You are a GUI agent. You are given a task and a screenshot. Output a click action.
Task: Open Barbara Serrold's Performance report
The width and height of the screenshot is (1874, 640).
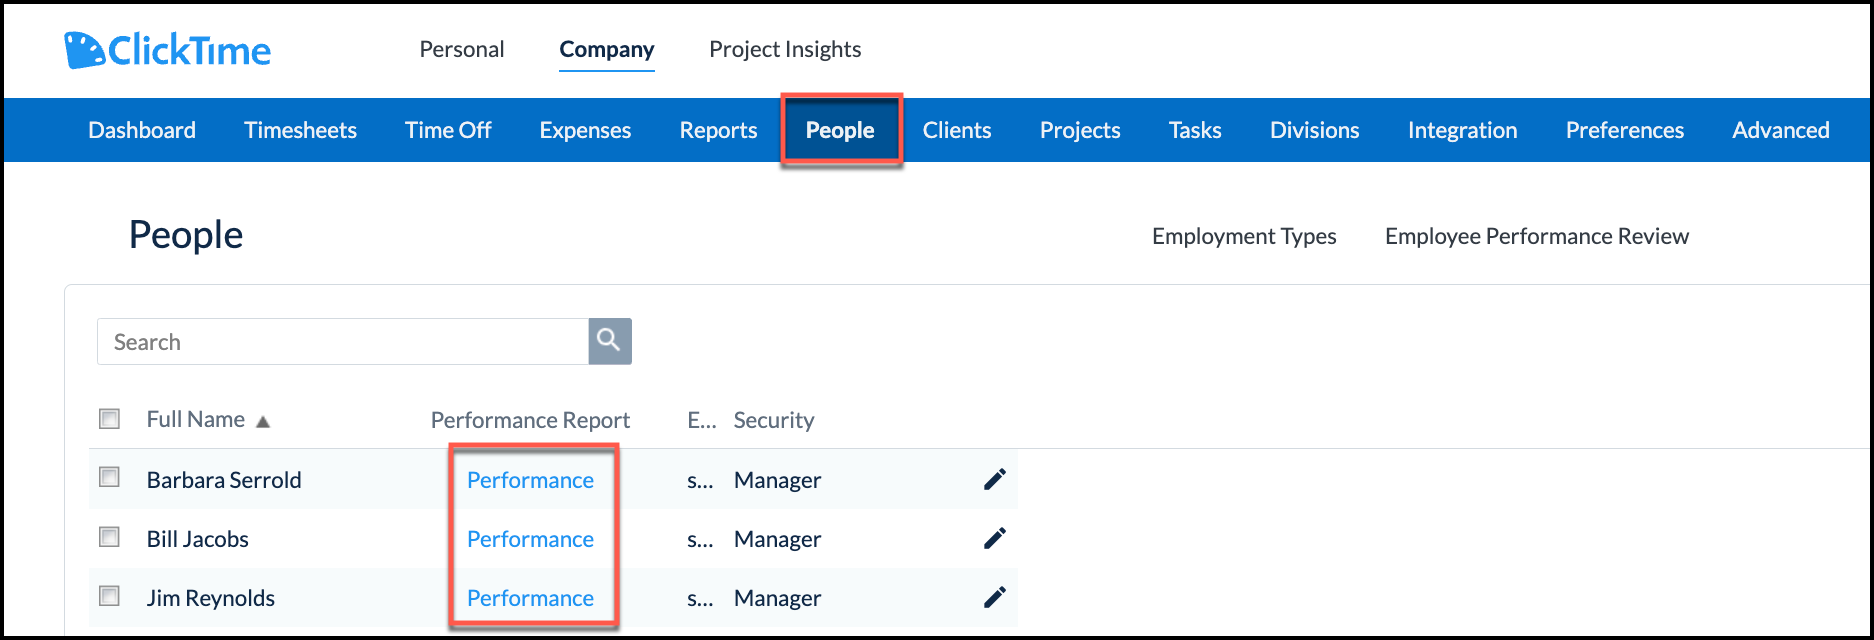[x=530, y=480]
